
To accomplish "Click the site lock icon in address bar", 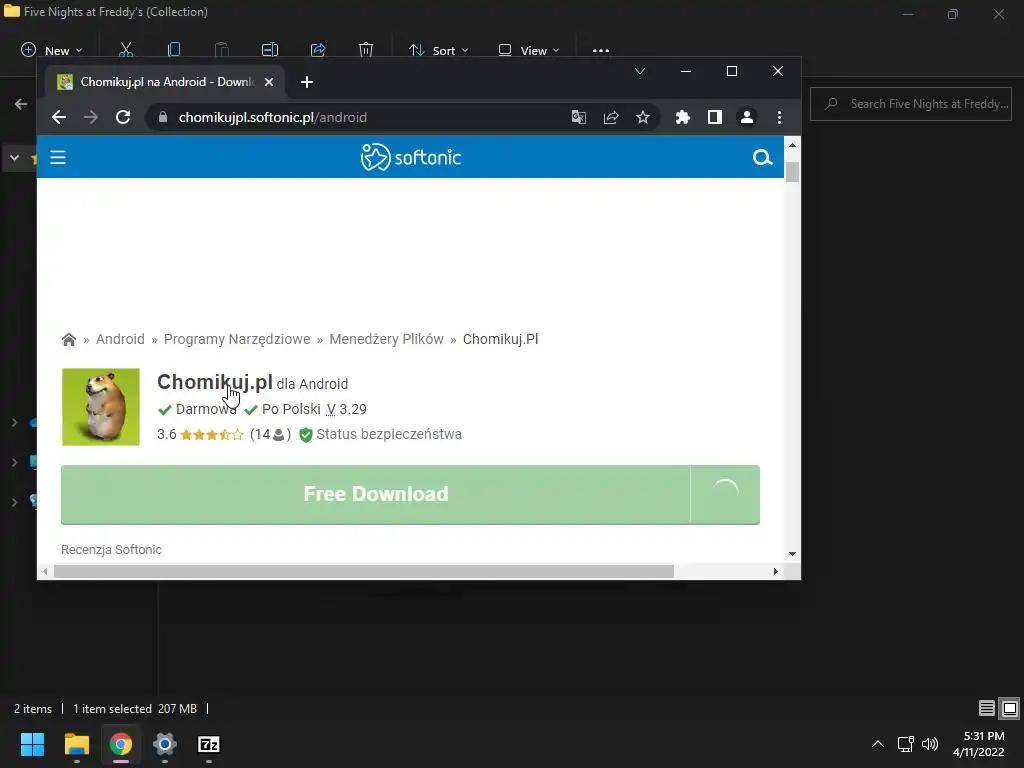I will coord(163,118).
